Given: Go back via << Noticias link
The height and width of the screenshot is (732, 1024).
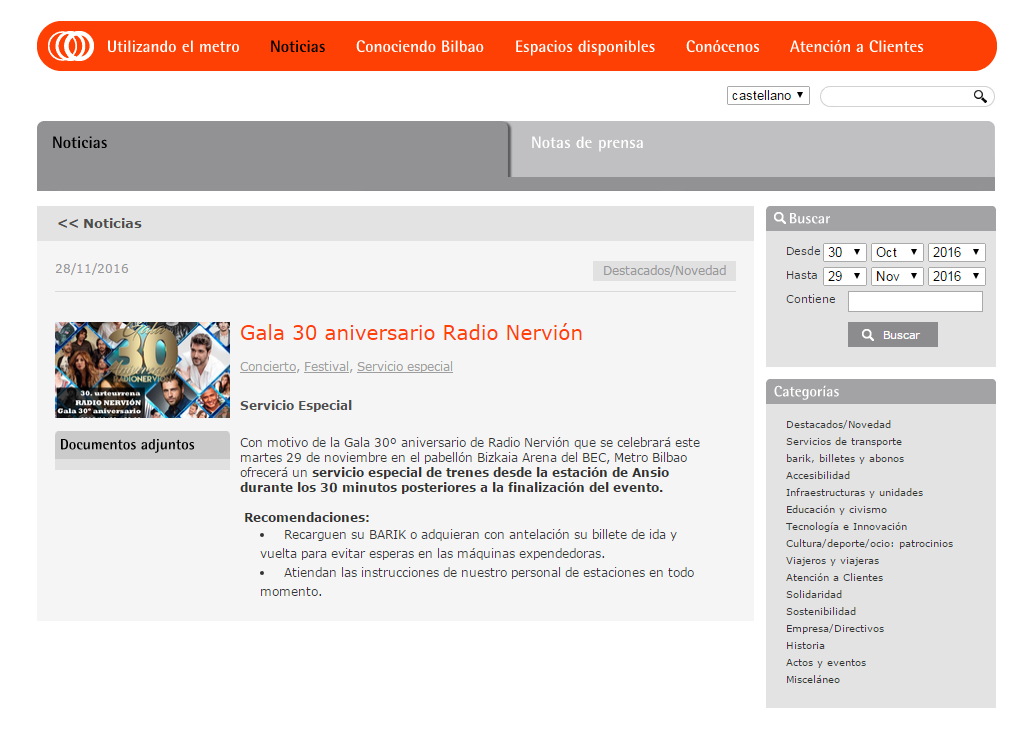Looking at the screenshot, I should pyautogui.click(x=99, y=223).
